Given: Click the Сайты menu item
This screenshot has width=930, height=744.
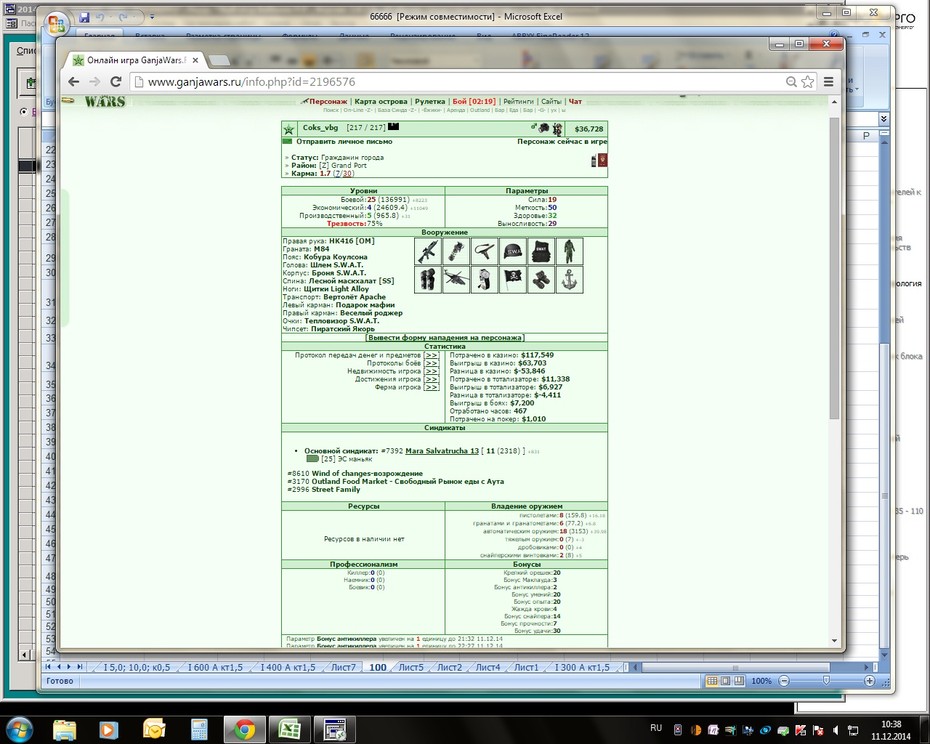Looking at the screenshot, I should tap(551, 101).
